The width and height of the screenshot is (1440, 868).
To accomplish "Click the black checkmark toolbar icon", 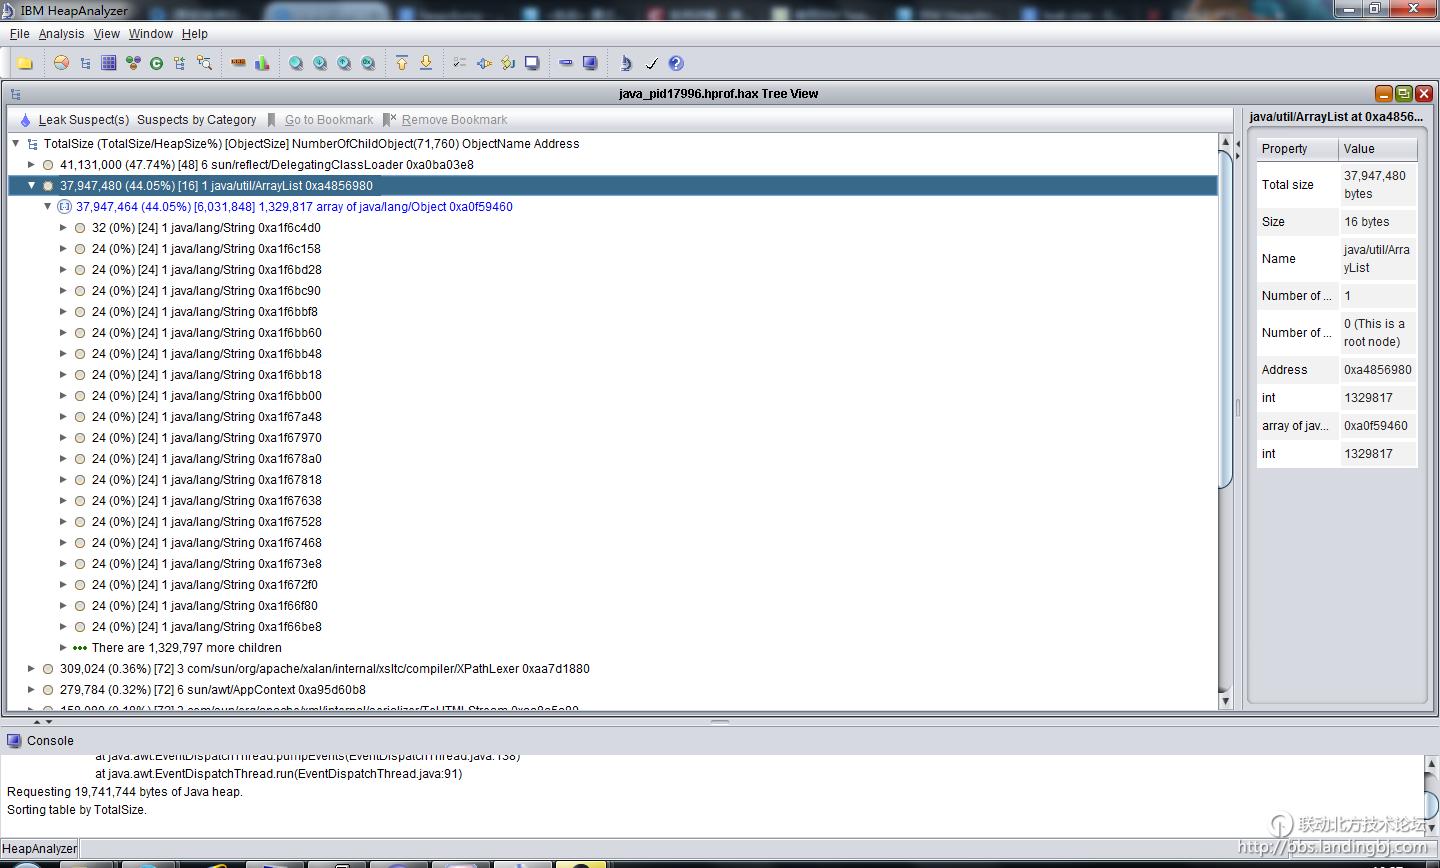I will tap(651, 63).
